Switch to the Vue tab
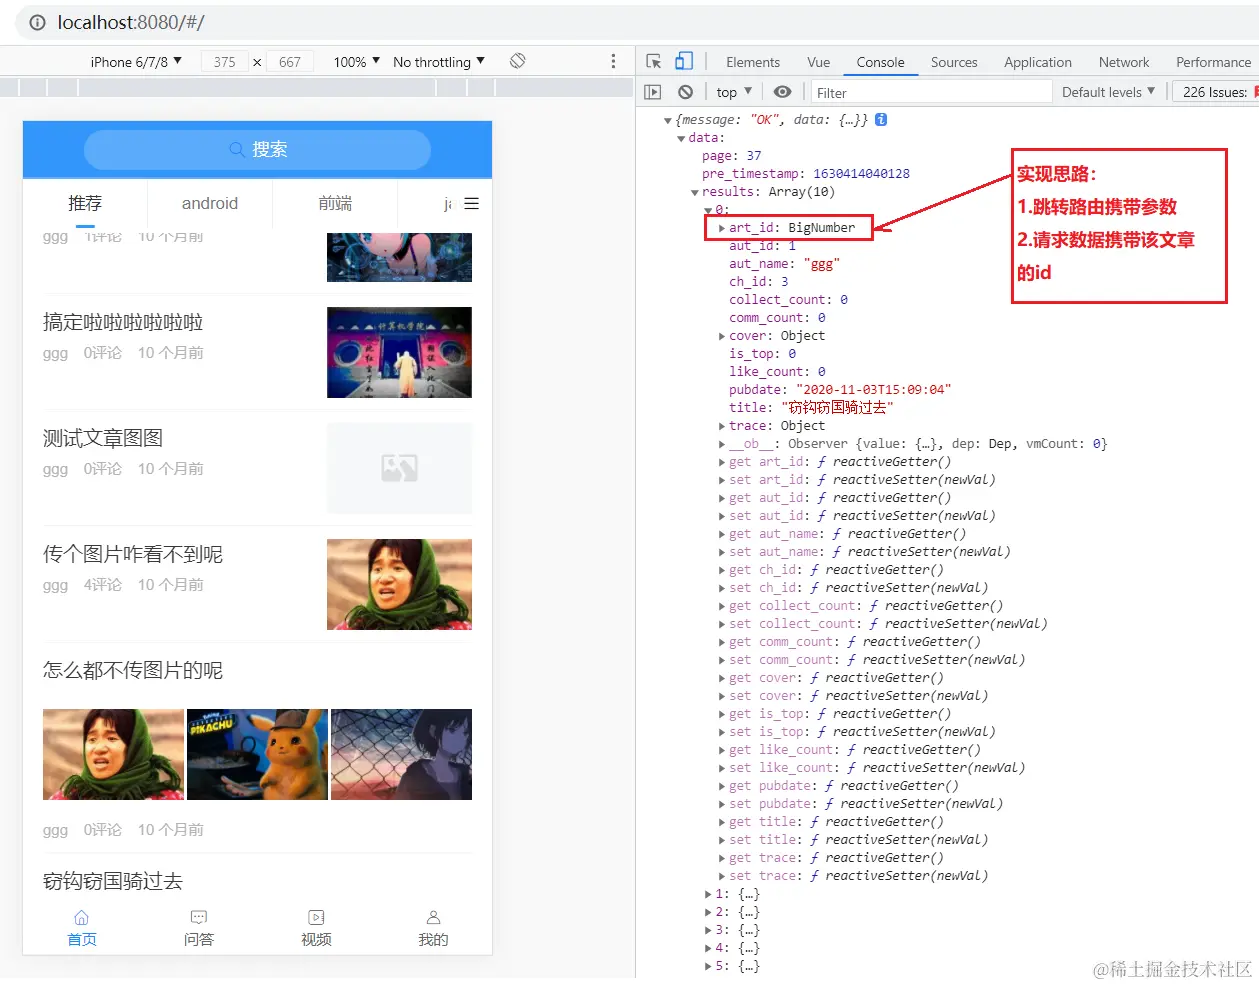This screenshot has width=1259, height=986. coord(818,62)
